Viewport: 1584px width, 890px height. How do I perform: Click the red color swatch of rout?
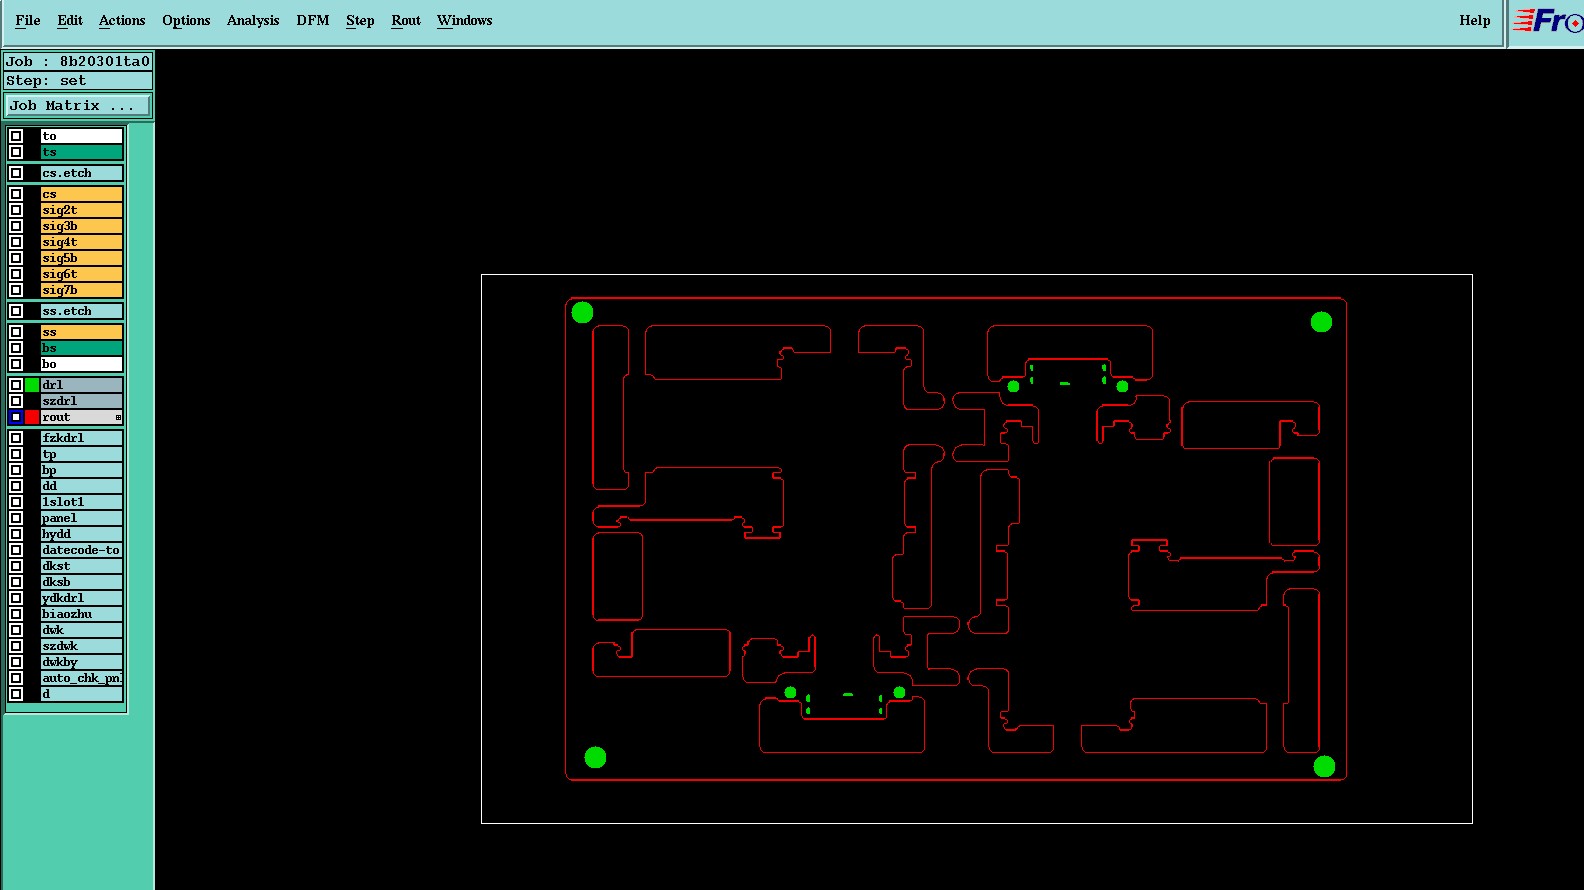pyautogui.click(x=32, y=417)
